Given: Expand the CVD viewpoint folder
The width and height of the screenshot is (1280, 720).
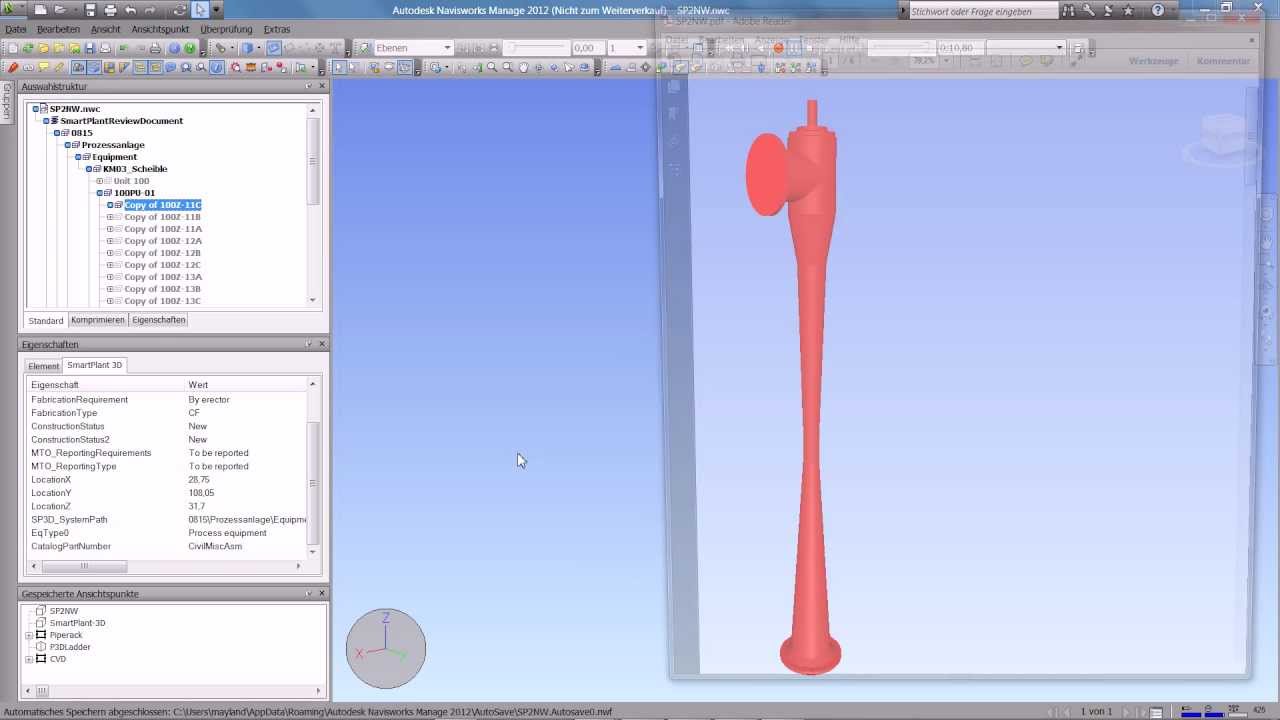Looking at the screenshot, I should coord(29,659).
